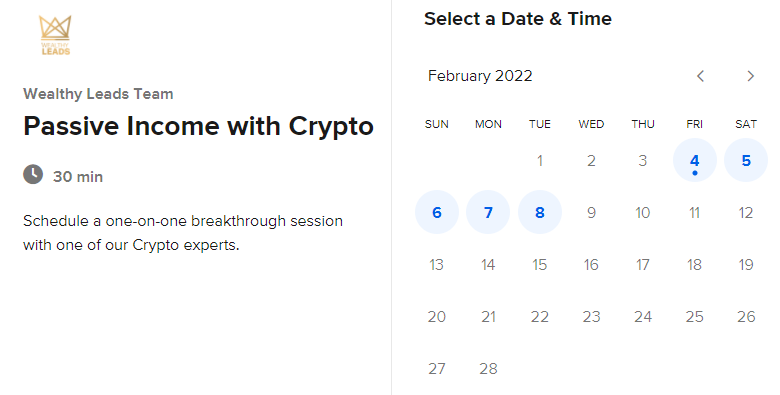Click Passive Income with Crypto heading
Screen dimensions: 780x395
coord(198,126)
